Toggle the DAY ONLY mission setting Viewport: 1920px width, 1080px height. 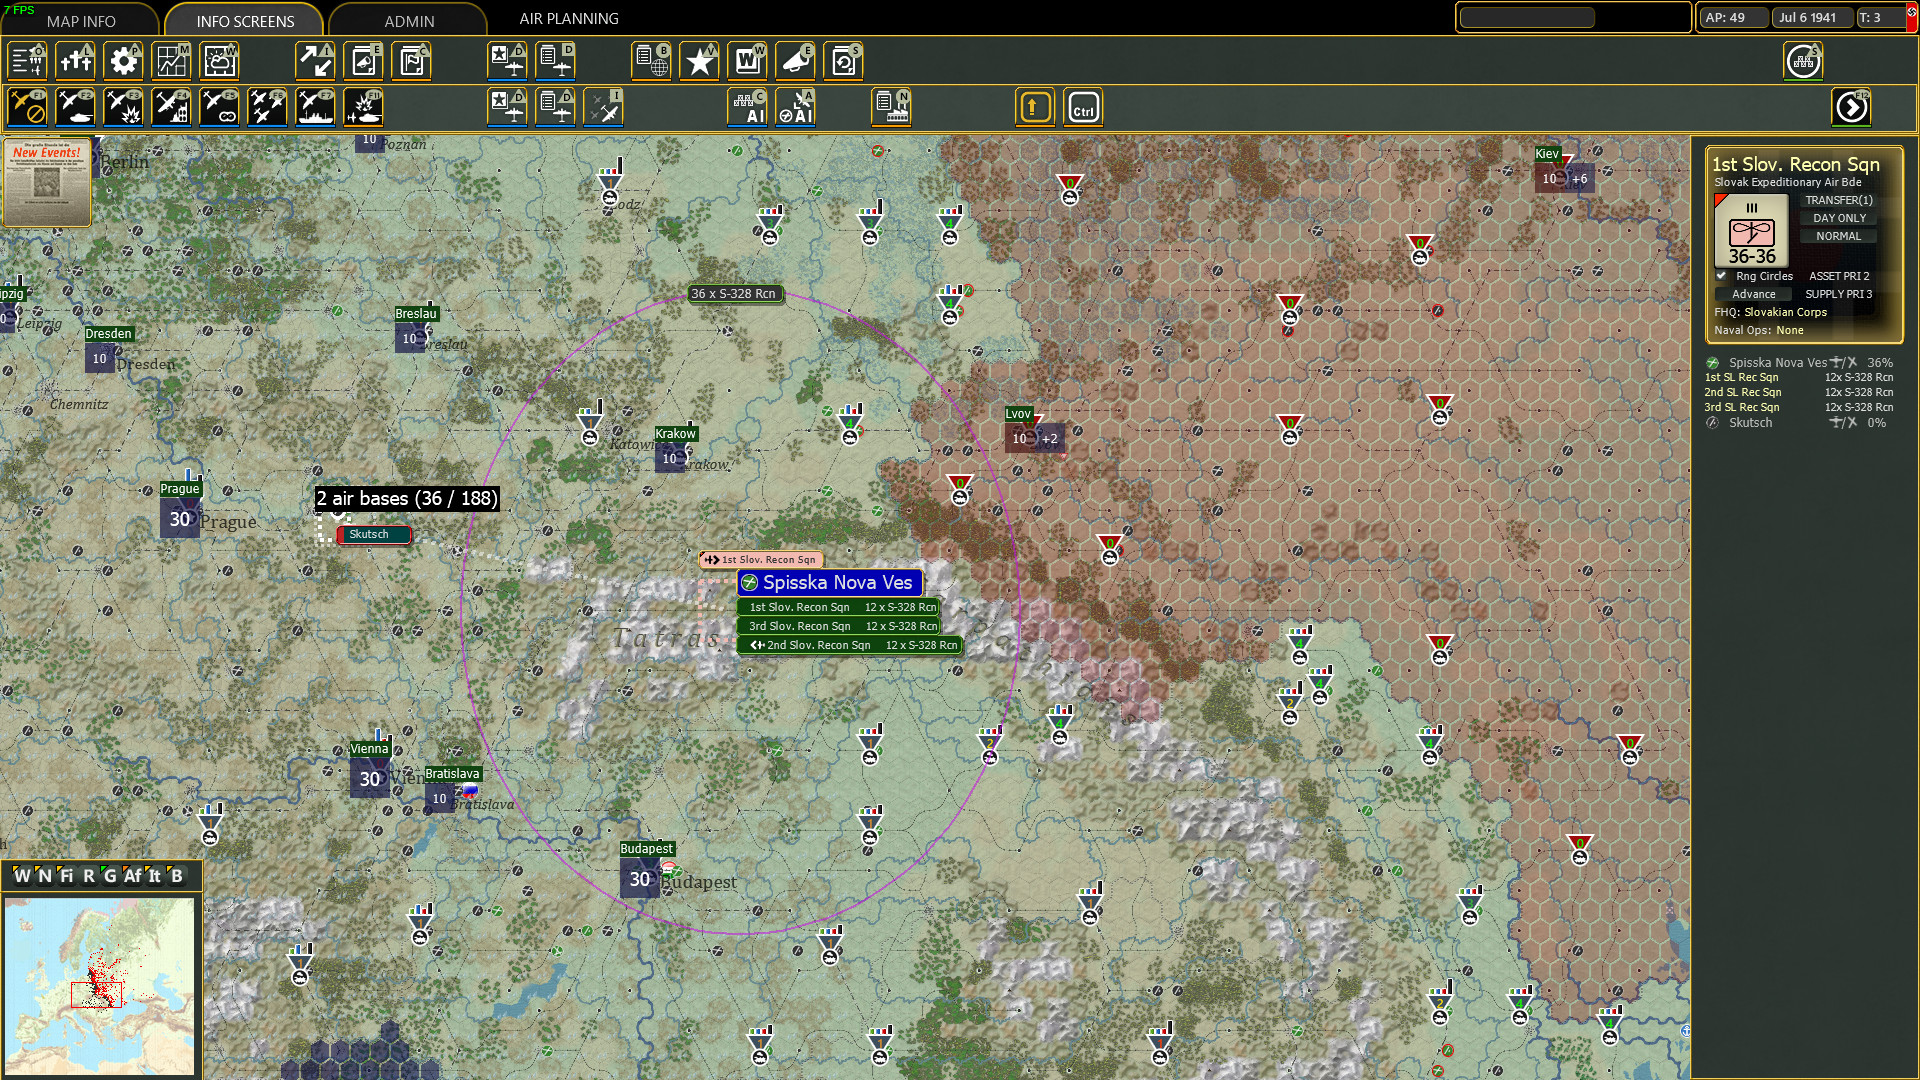(1839, 218)
